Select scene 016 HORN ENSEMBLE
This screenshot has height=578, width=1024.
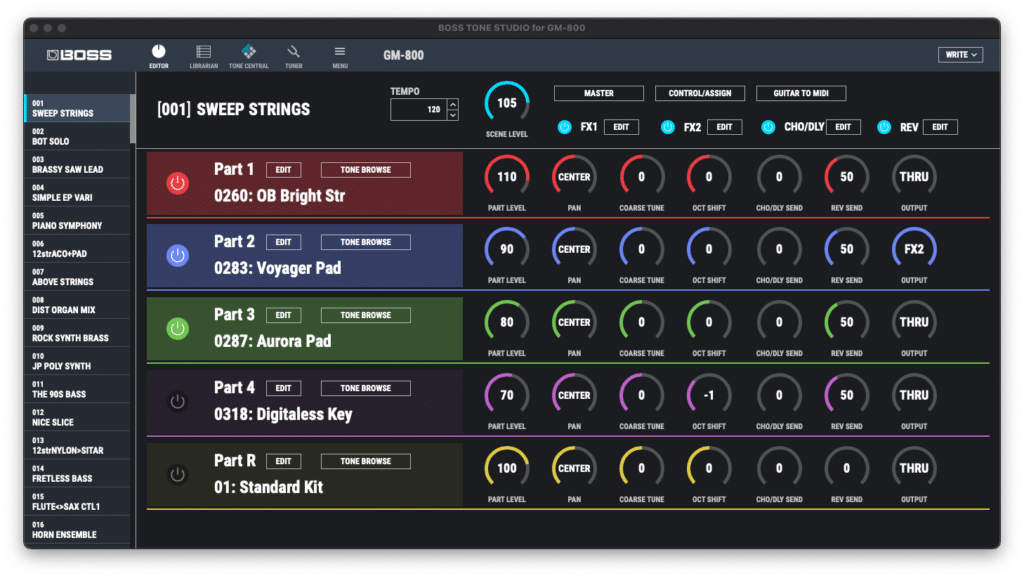click(77, 530)
